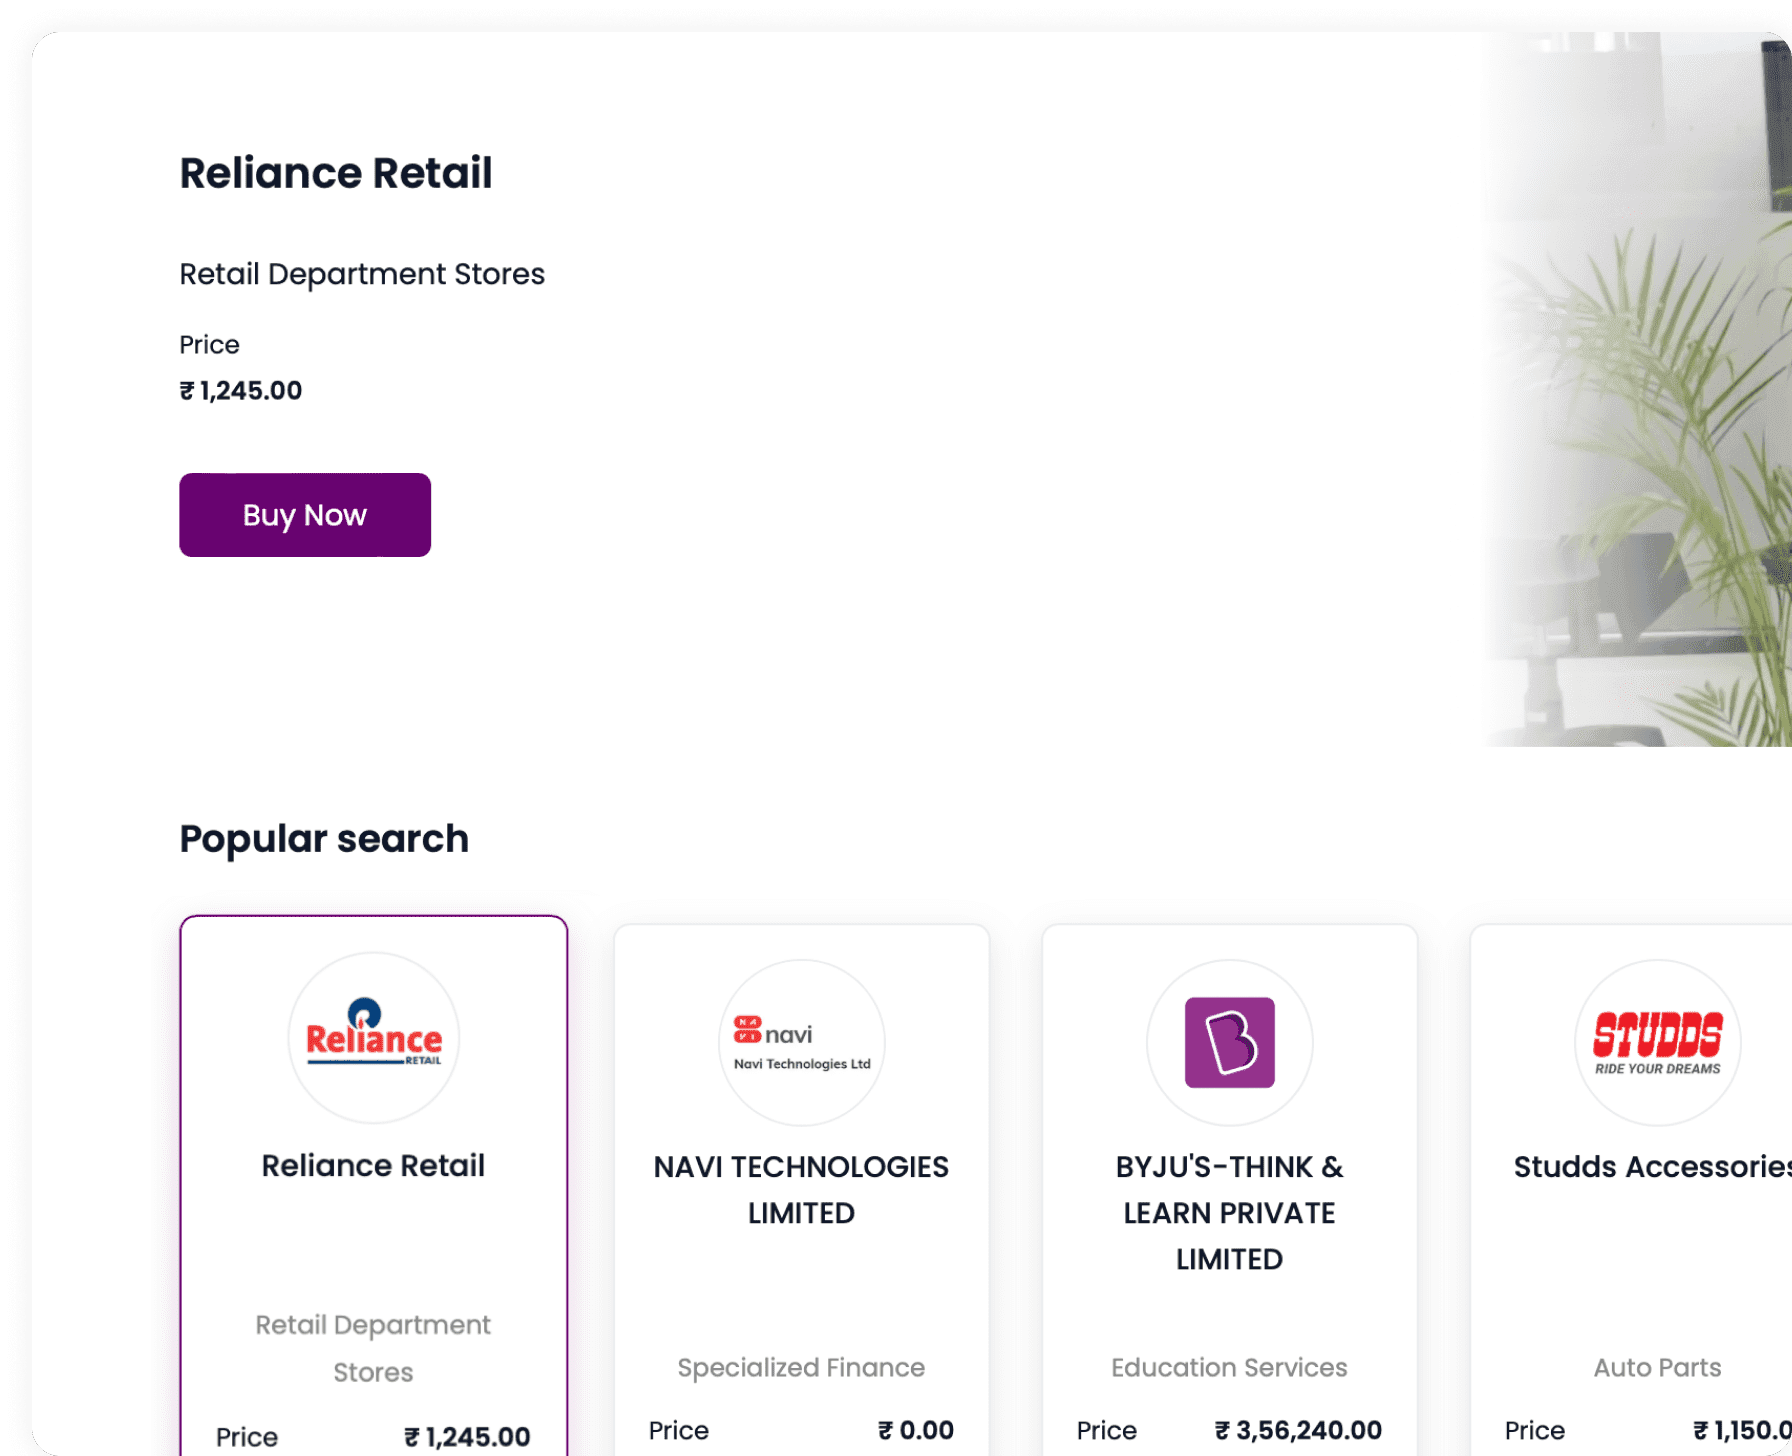Image resolution: width=1792 pixels, height=1456 pixels.
Task: Open the purple Byju's logo
Action: 1229,1043
